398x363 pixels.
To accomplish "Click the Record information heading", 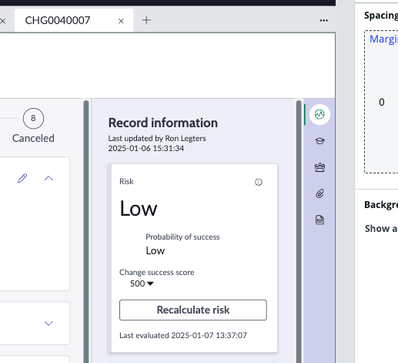I will tap(163, 123).
